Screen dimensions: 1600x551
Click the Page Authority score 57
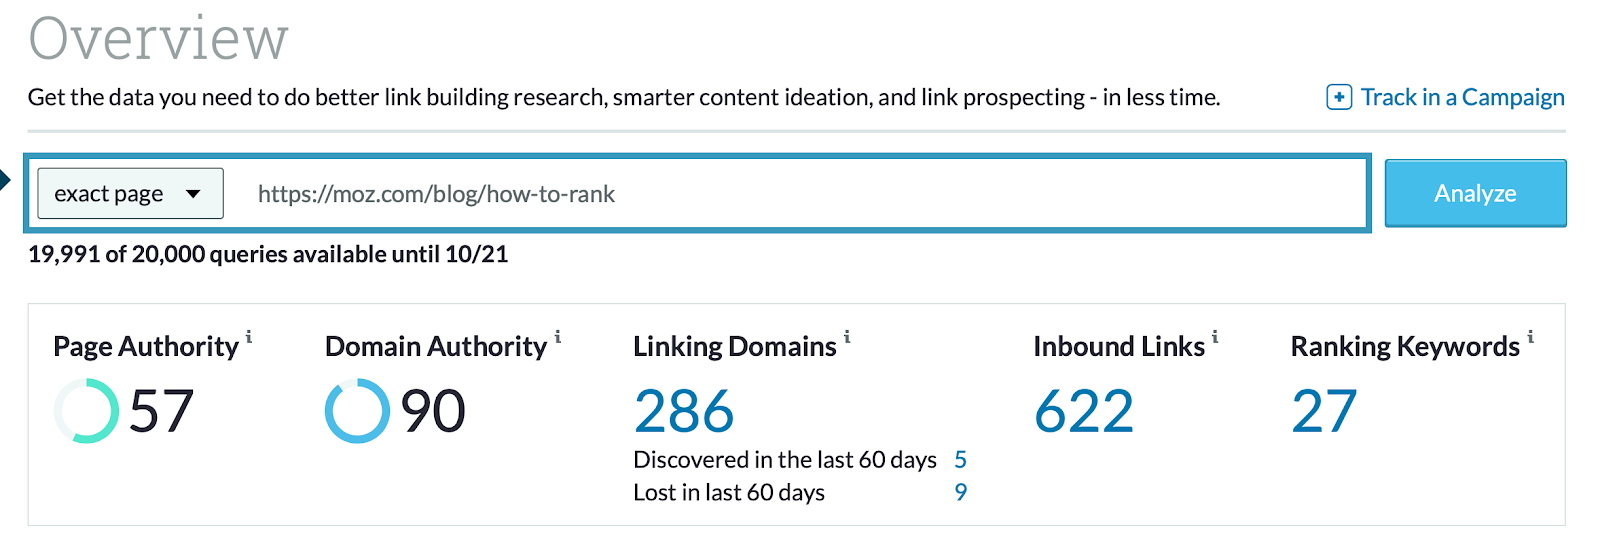(x=161, y=411)
